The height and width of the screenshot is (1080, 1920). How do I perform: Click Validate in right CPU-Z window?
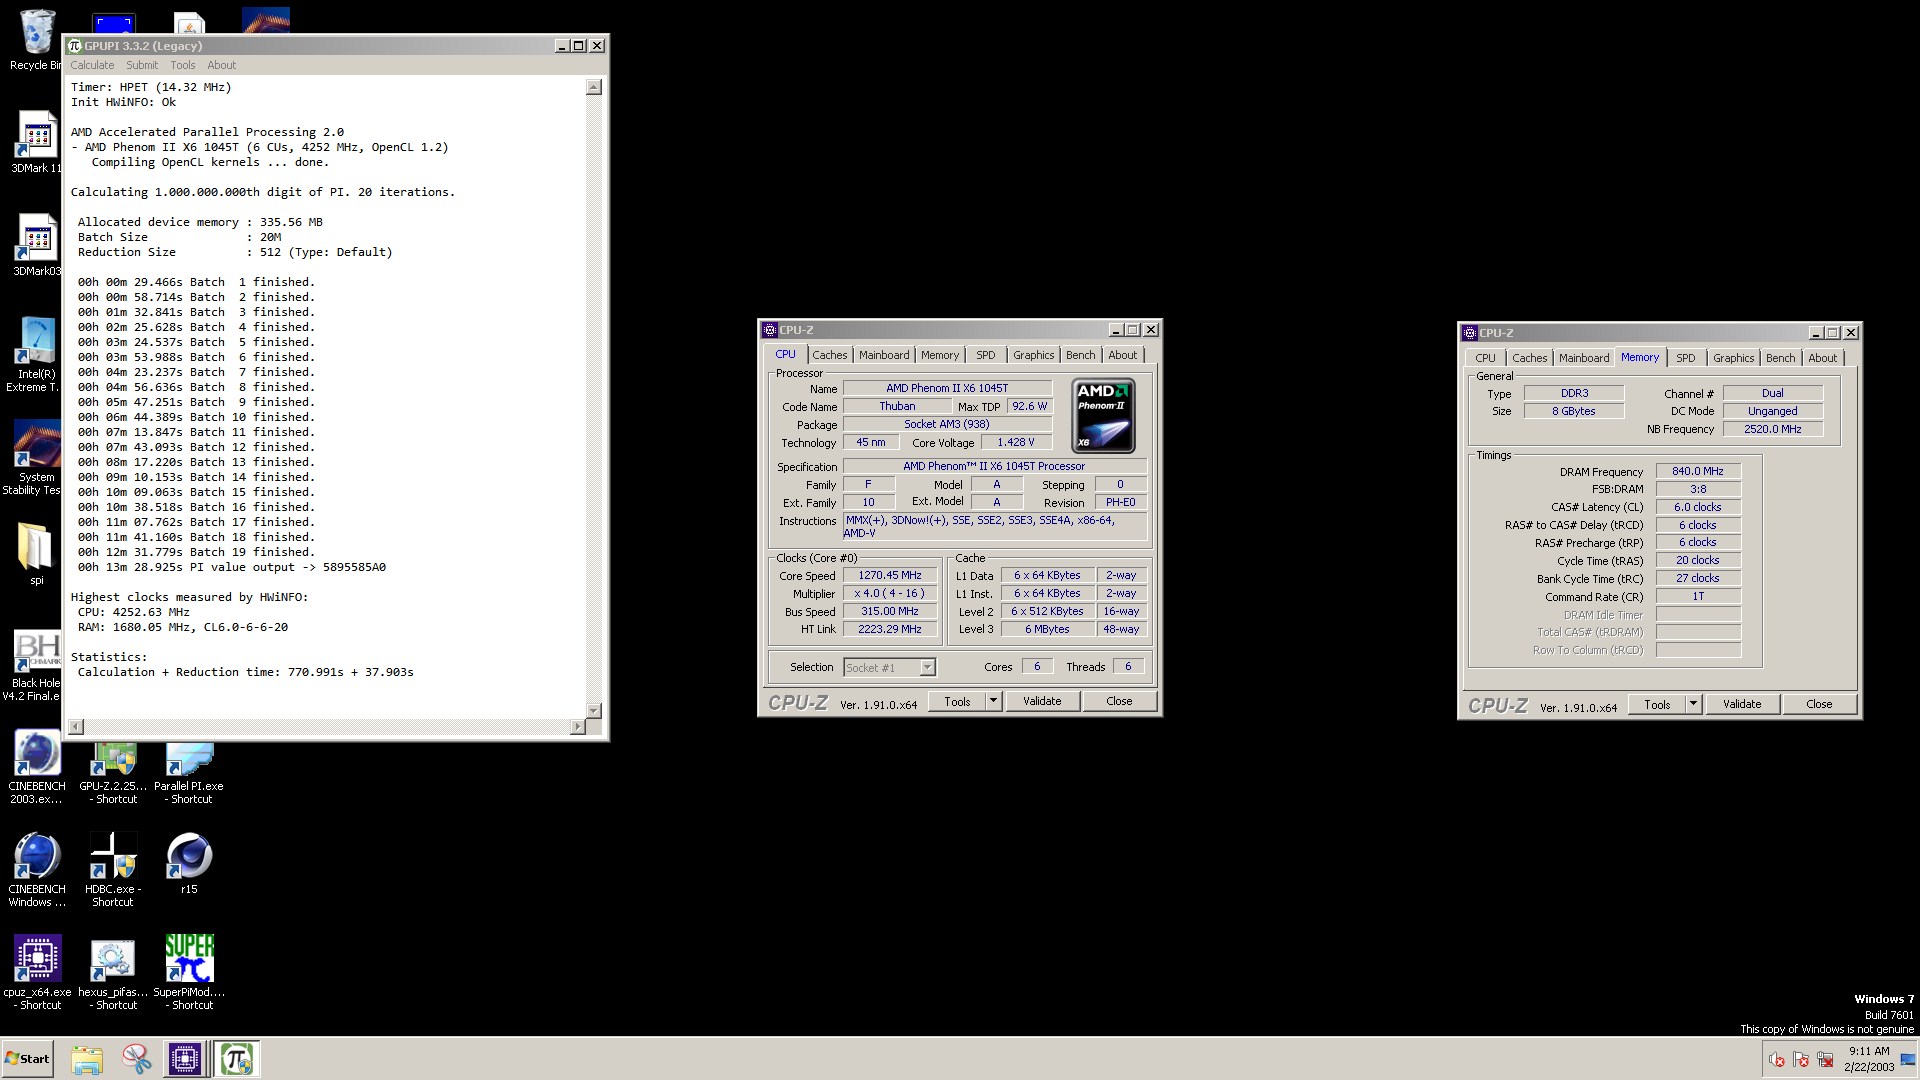(1742, 704)
